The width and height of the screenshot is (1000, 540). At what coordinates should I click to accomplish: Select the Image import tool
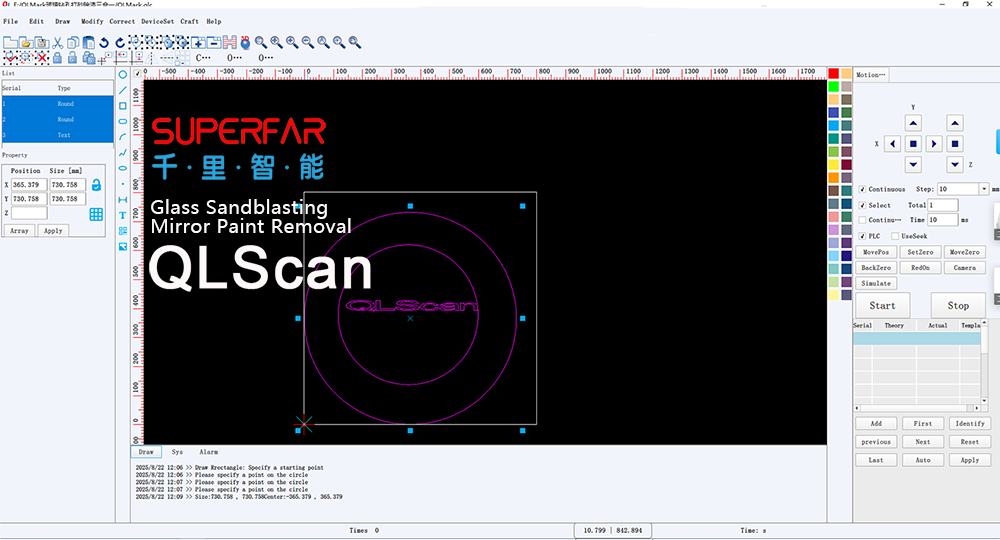[122, 247]
